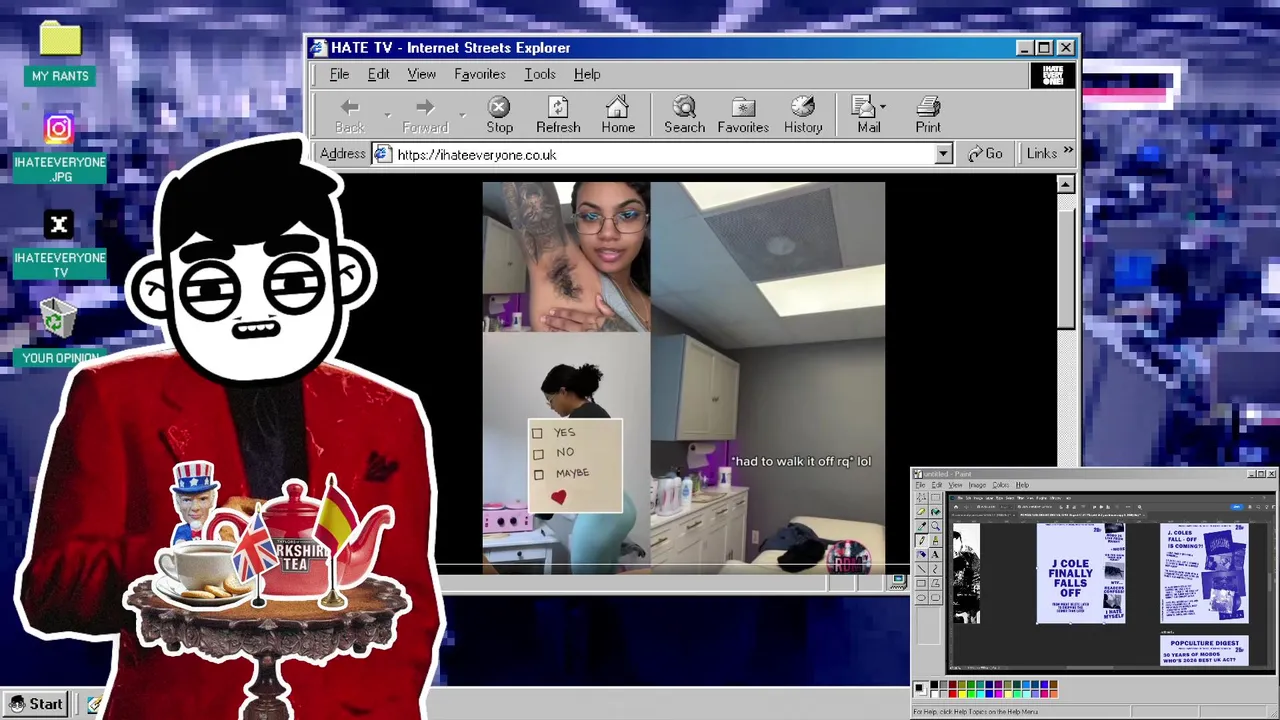Select the Ellipse tool in Paint
The height and width of the screenshot is (720, 1280).
(x=921, y=597)
